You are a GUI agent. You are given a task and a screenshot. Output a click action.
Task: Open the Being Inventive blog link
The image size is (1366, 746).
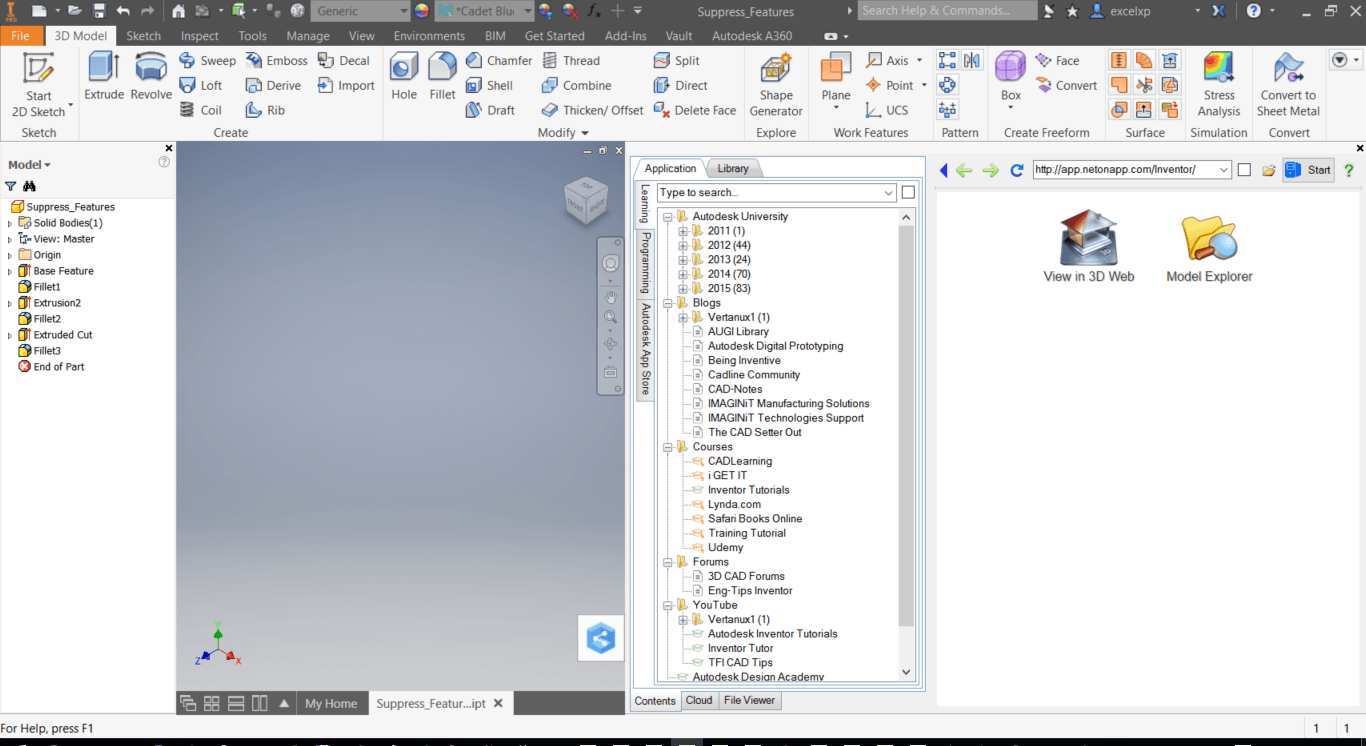point(744,360)
